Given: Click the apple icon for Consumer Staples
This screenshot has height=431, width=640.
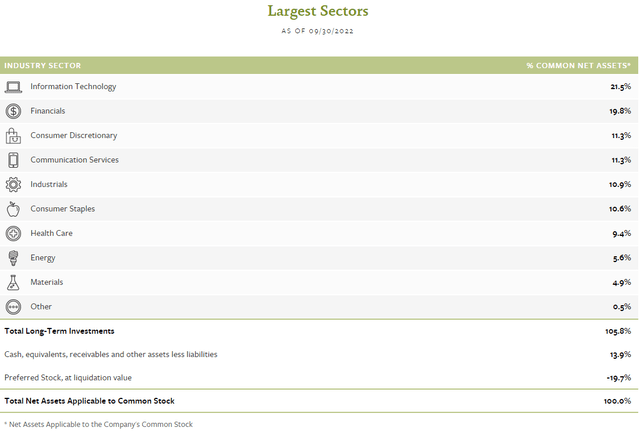Looking at the screenshot, I should 13,209.
